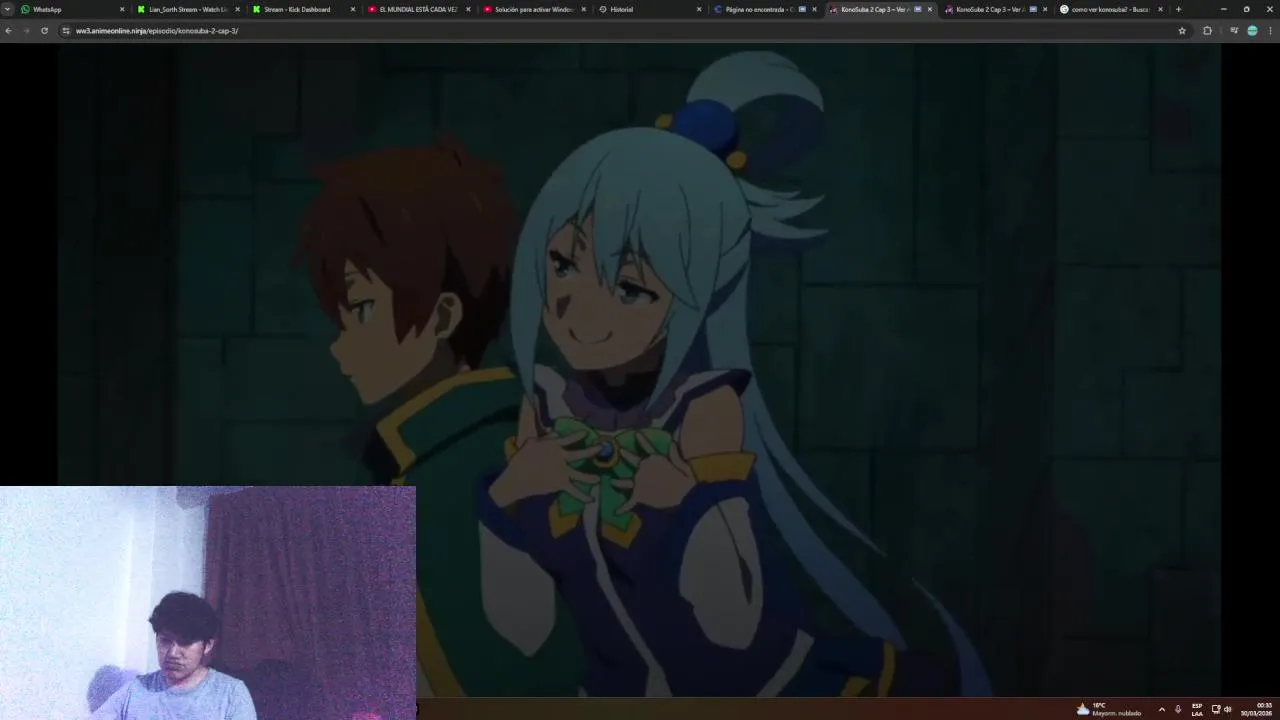Image resolution: width=1280 pixels, height=720 pixels.
Task: Open the browser Extensions menu
Action: pyautogui.click(x=1207, y=31)
